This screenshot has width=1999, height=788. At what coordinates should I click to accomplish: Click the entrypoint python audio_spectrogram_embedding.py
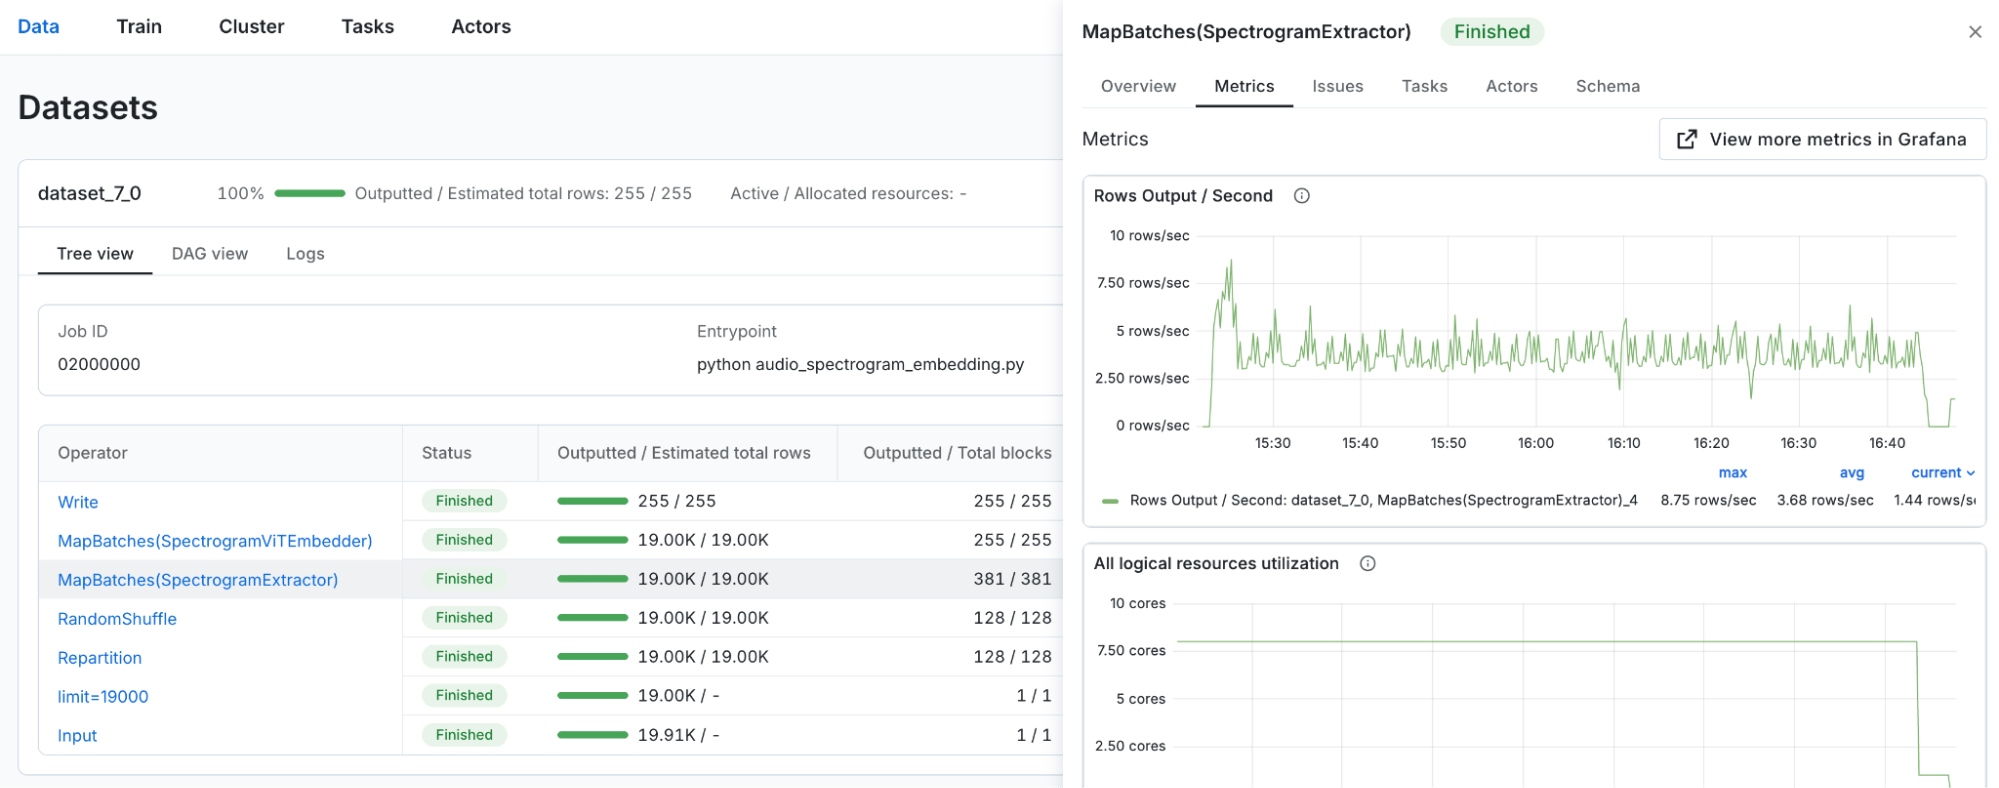[860, 365]
